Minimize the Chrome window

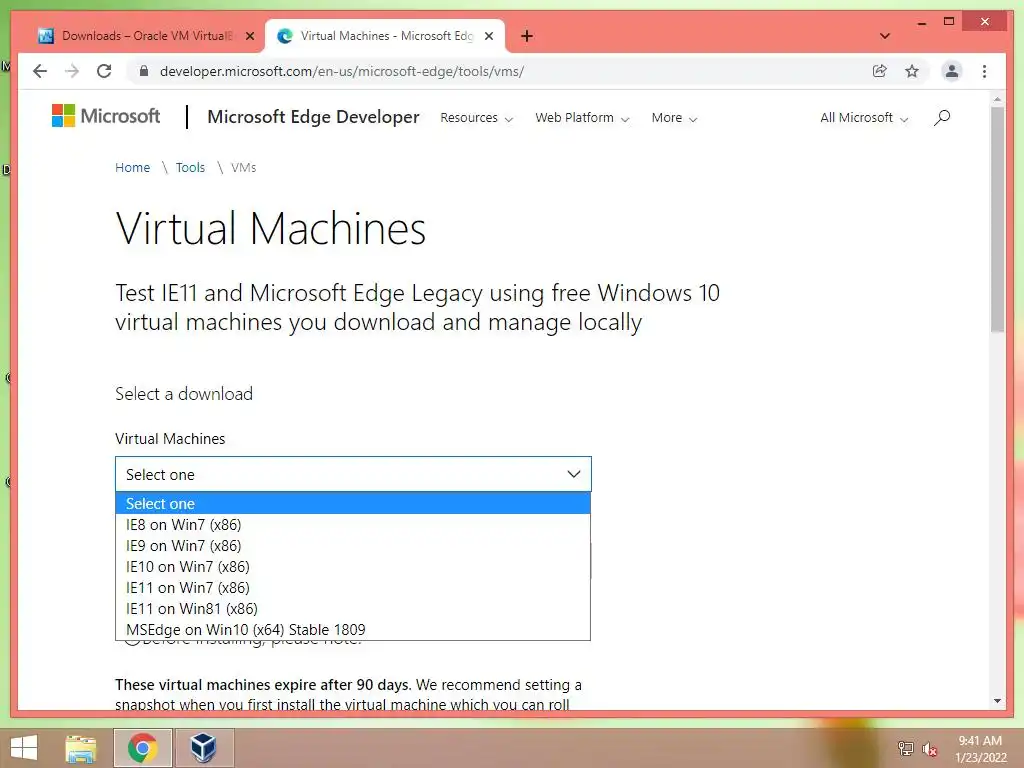(x=921, y=23)
